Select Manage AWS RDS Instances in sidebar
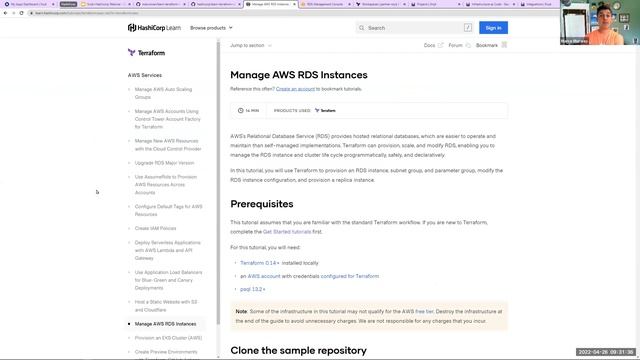The width and height of the screenshot is (640, 360). [165, 324]
